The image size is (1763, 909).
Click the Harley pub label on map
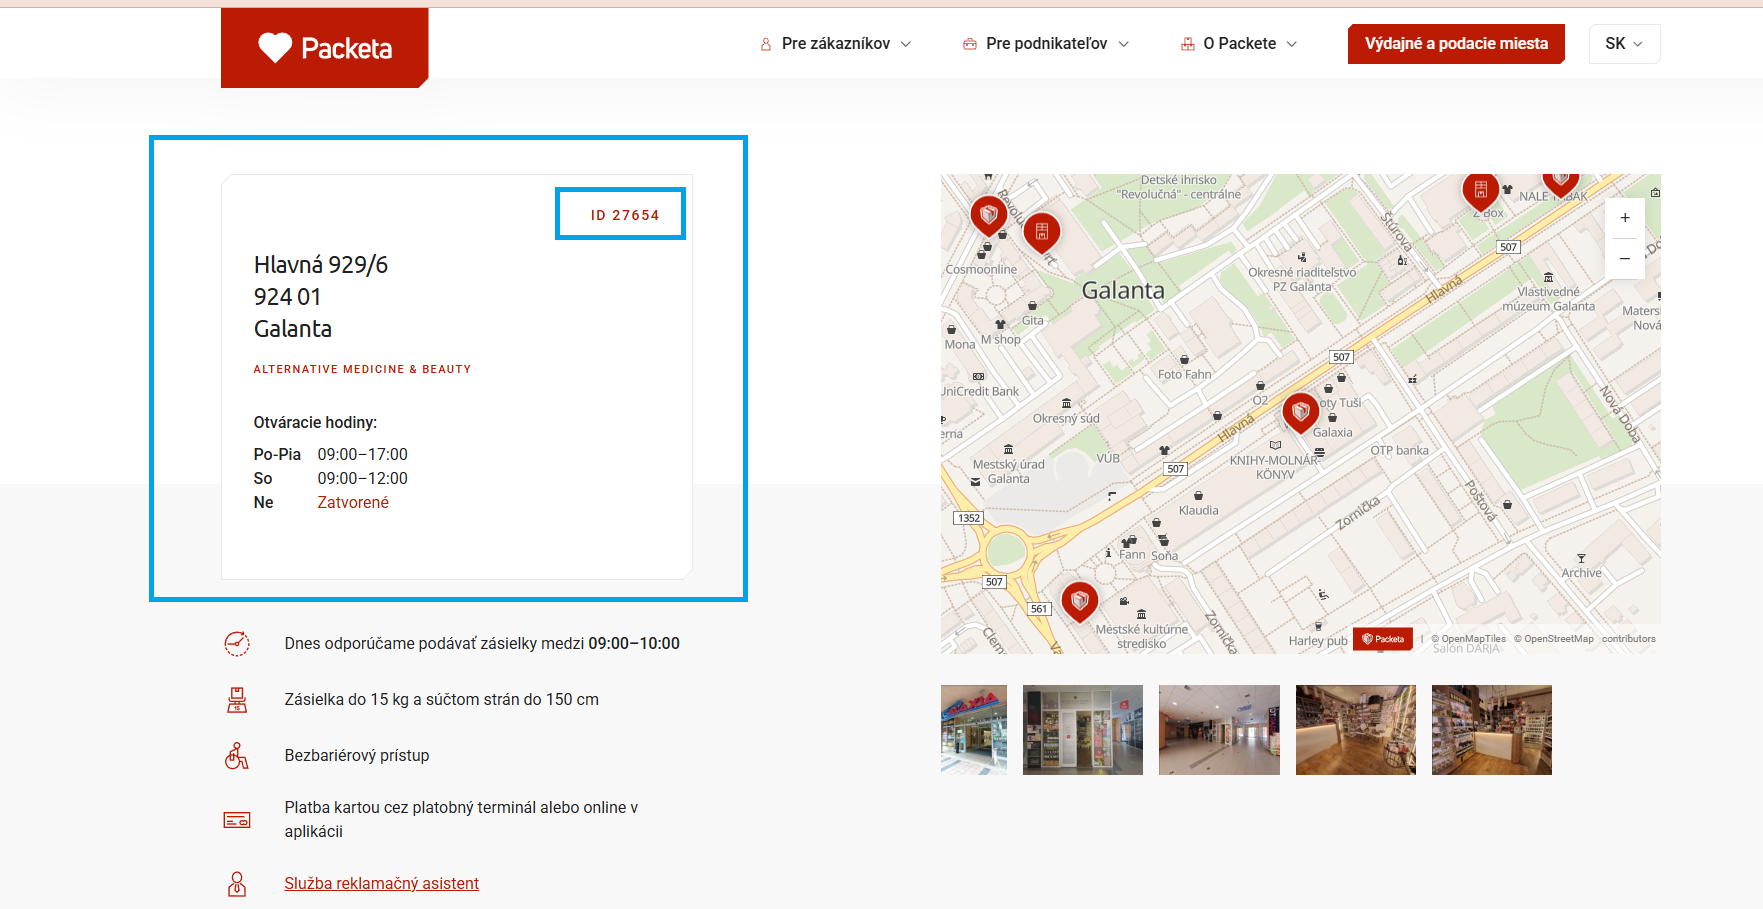click(x=1318, y=641)
